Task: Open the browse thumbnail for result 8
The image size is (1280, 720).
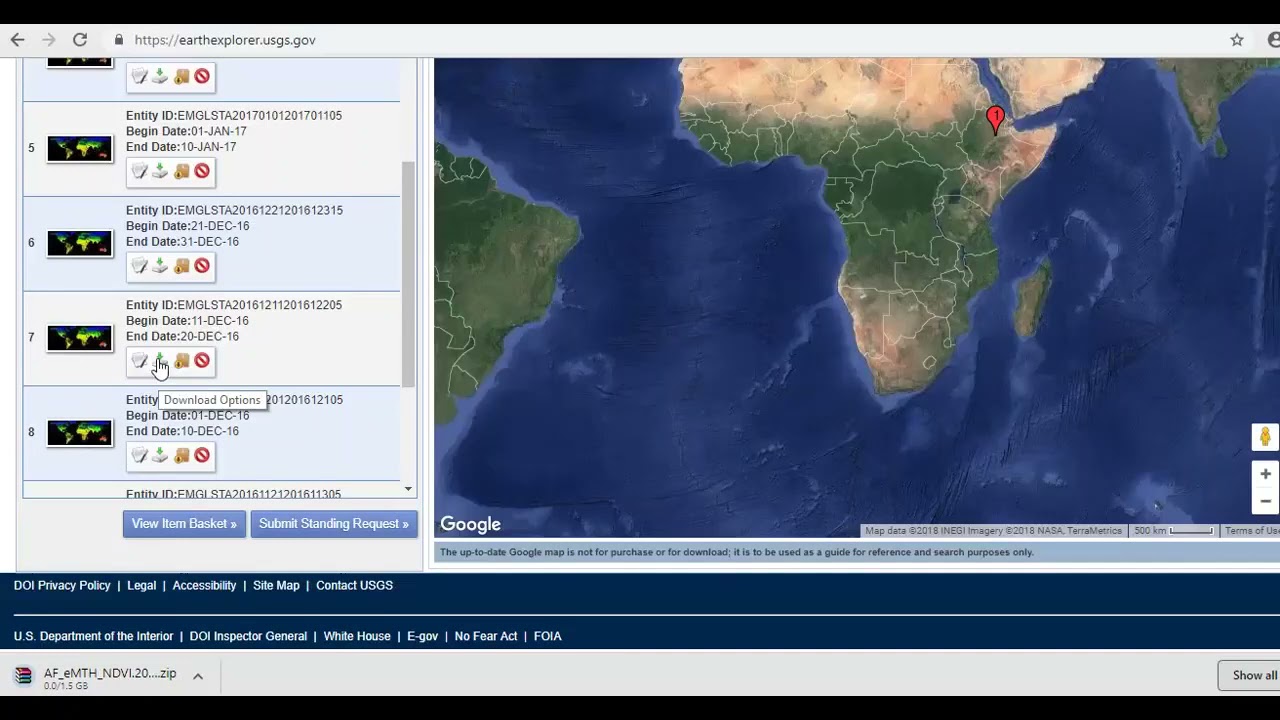Action: (80, 433)
